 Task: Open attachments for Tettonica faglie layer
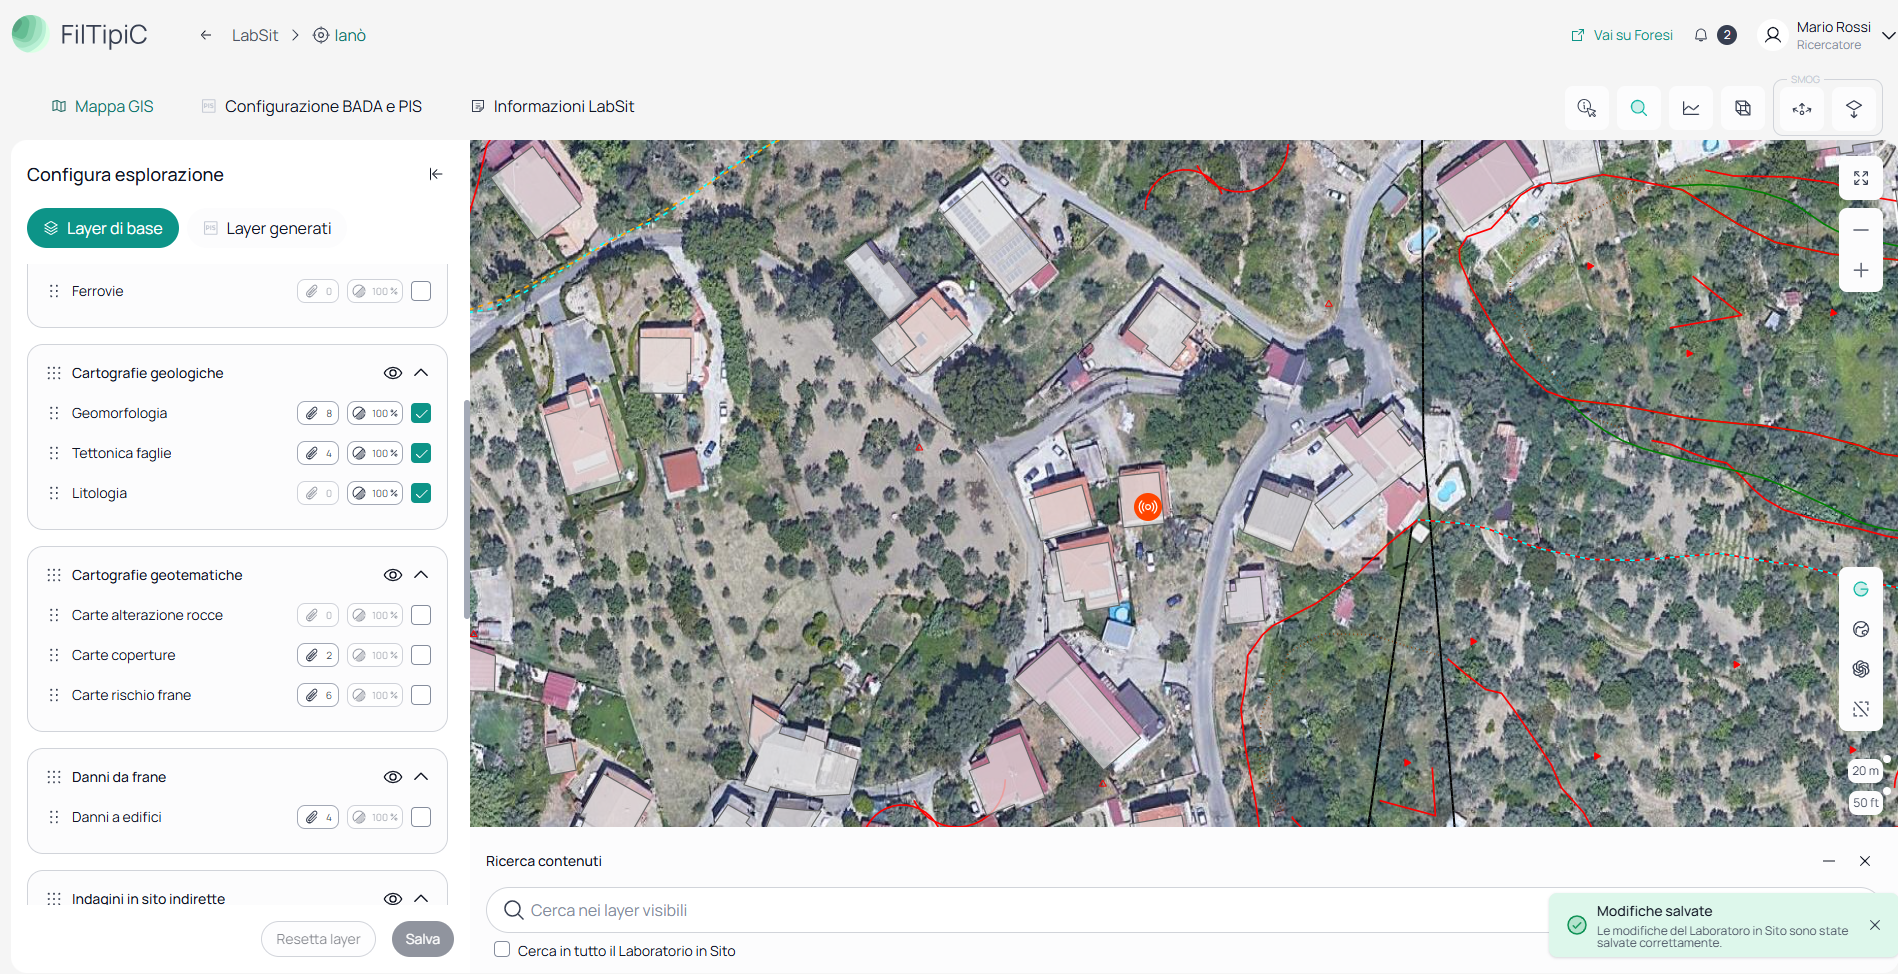pos(318,453)
